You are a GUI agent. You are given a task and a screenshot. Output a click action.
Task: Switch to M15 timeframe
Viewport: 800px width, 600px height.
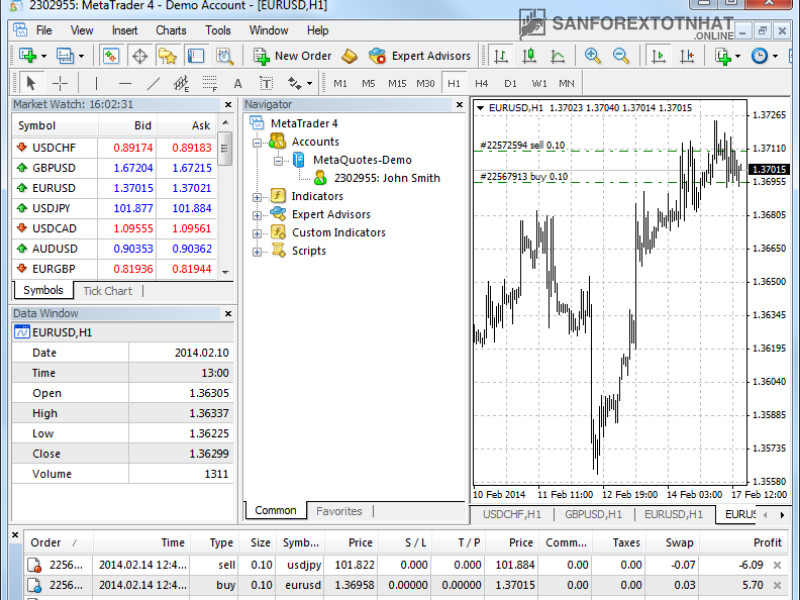397,83
